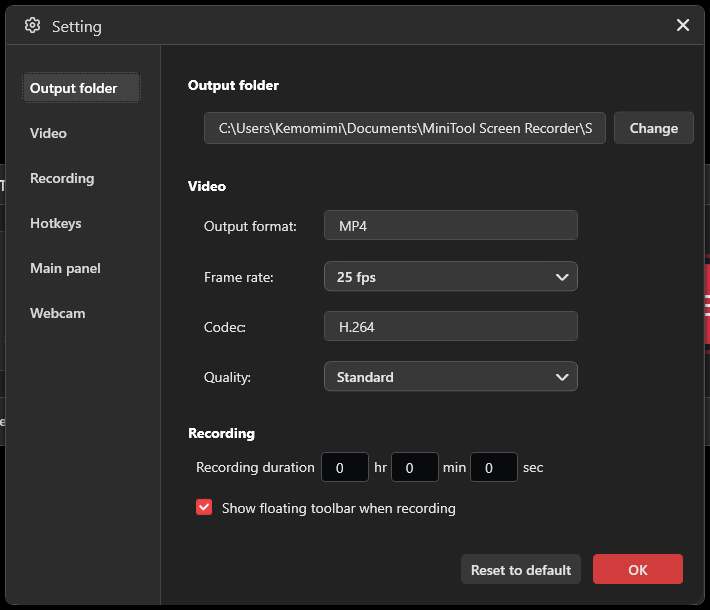Image resolution: width=710 pixels, height=610 pixels.
Task: Close the Setting dialog with the X
Action: click(683, 26)
